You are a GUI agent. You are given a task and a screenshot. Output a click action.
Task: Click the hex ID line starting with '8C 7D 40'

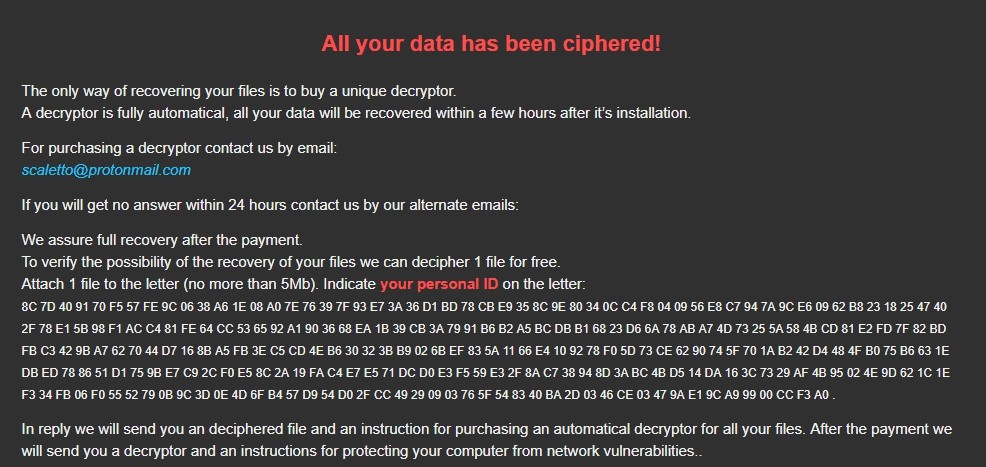[484, 306]
